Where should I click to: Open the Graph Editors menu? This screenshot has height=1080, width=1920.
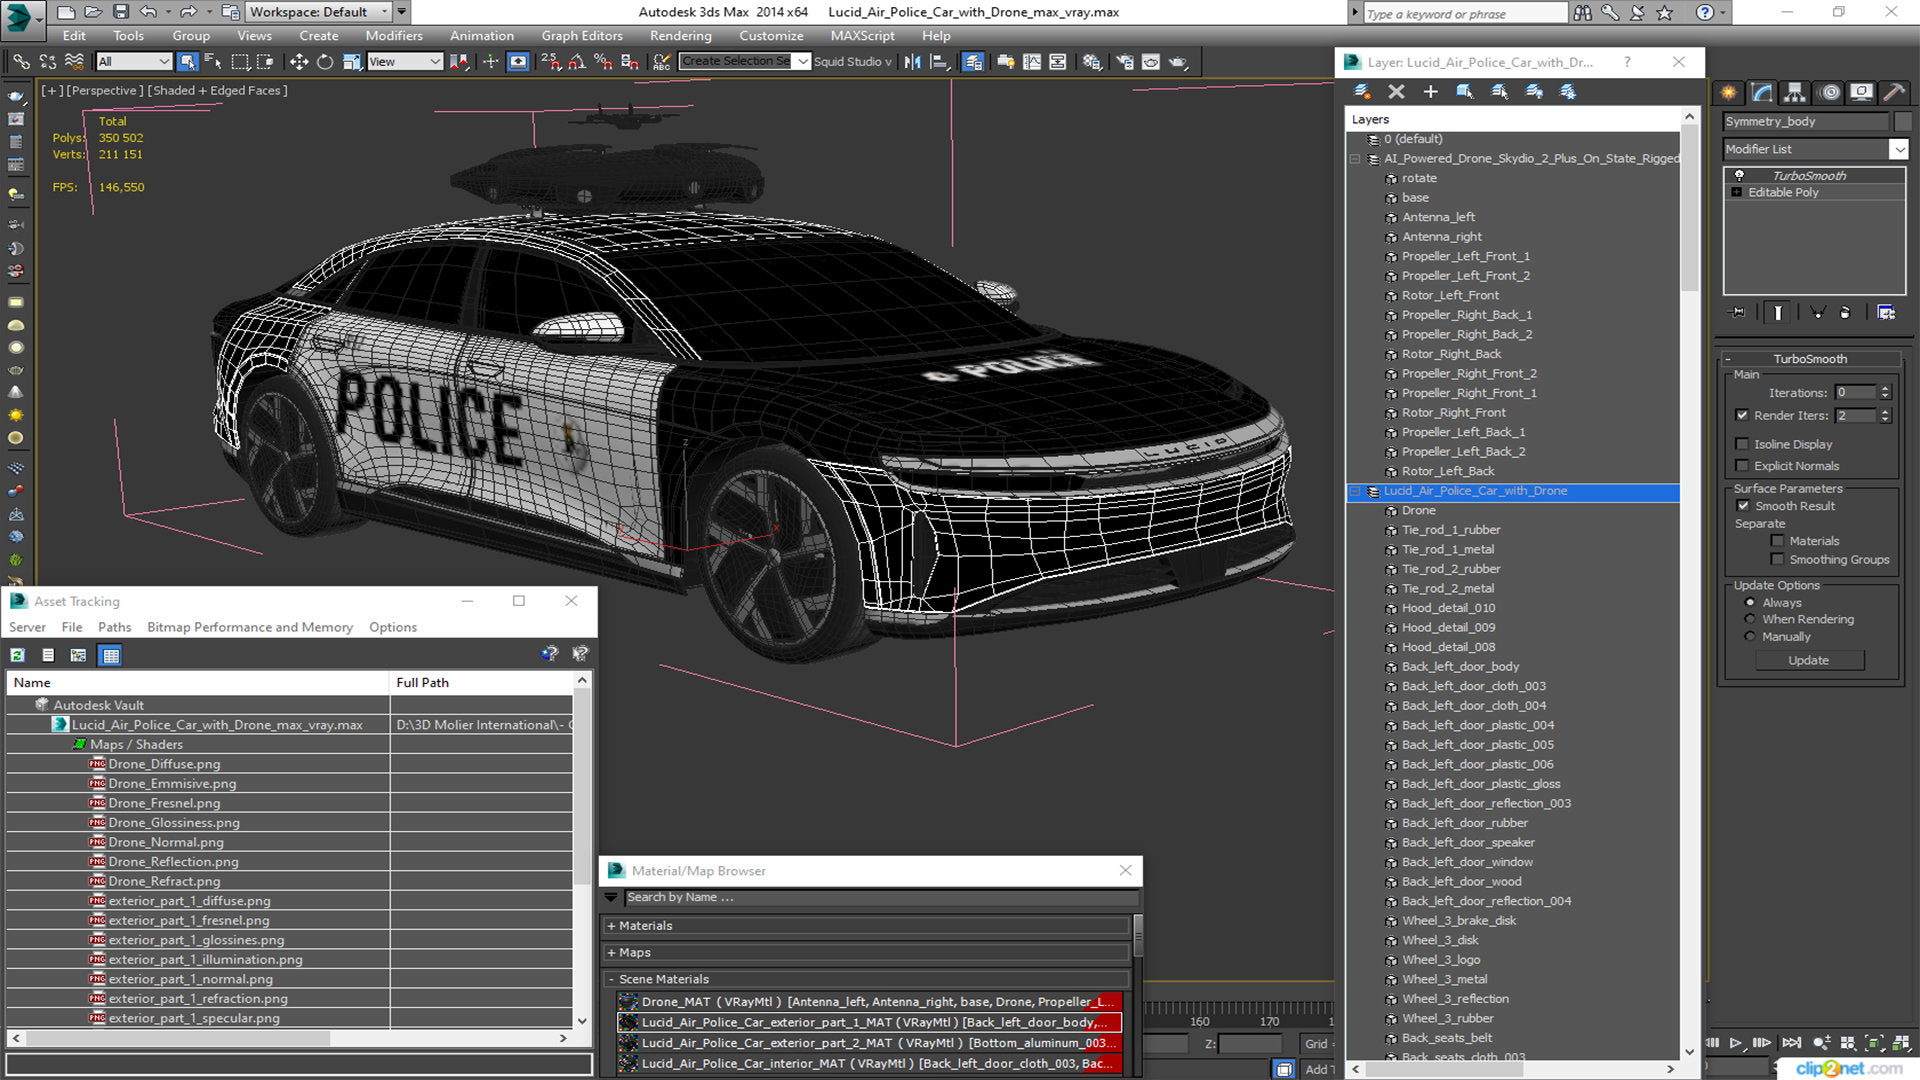point(582,36)
